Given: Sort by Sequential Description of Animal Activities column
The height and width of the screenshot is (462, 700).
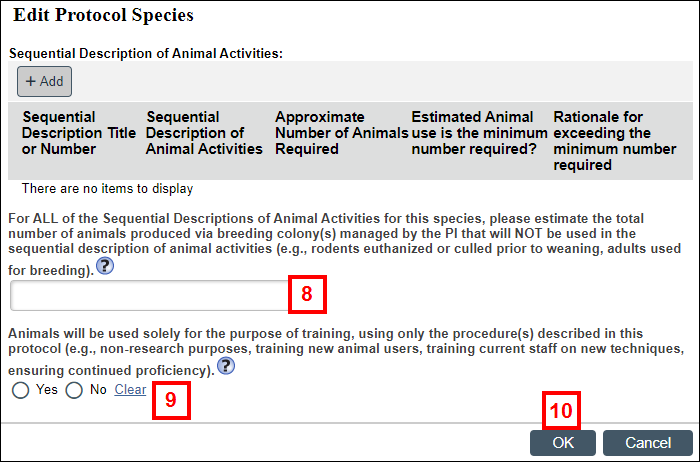Looking at the screenshot, I should [204, 133].
